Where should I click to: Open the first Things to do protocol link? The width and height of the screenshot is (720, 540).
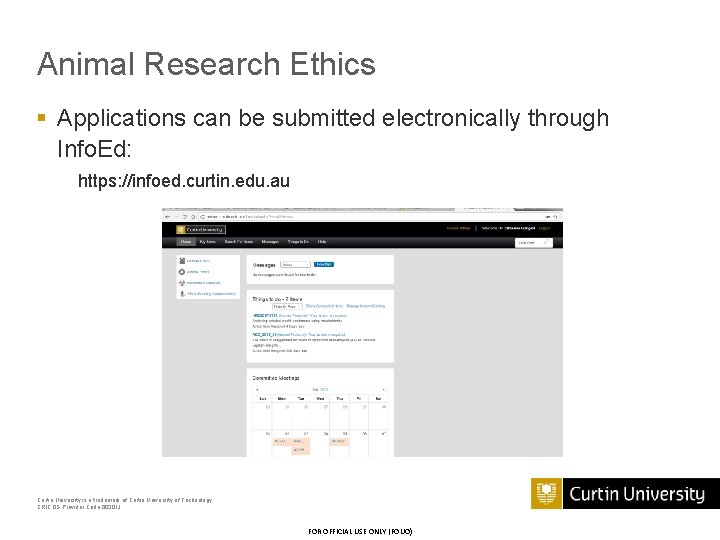pyautogui.click(x=299, y=316)
